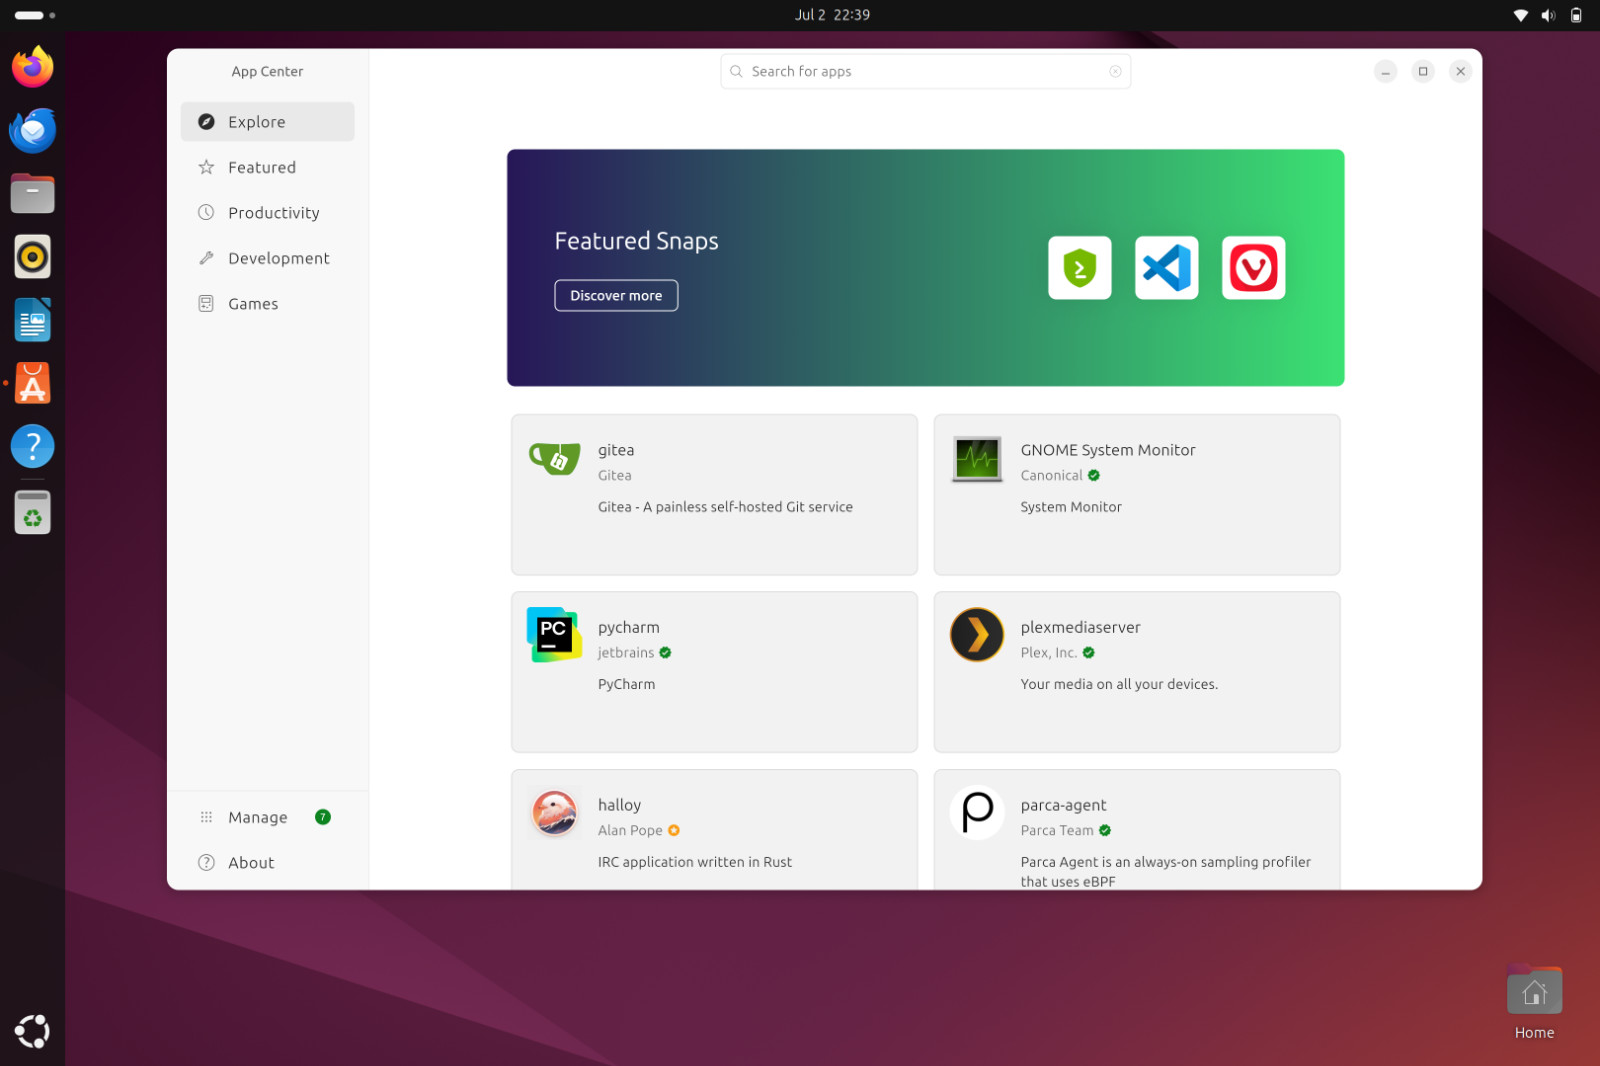Viewport: 1600px width, 1066px height.
Task: Click the gitea teacup icon
Action: 554,459
